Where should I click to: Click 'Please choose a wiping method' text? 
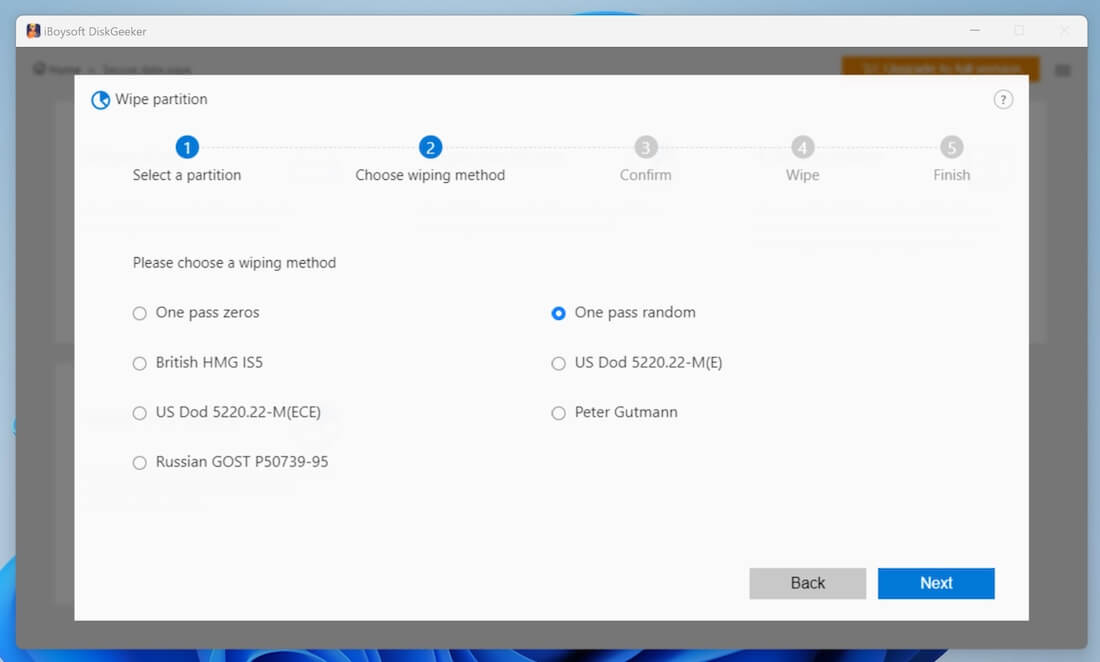tap(234, 263)
